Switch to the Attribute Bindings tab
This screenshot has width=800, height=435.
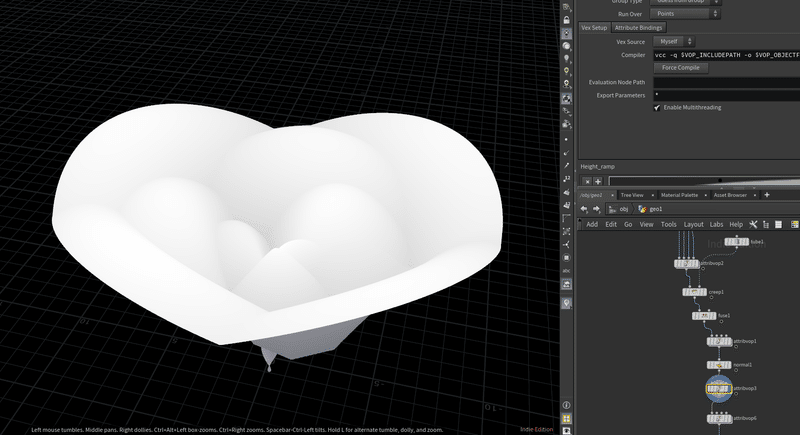638,28
